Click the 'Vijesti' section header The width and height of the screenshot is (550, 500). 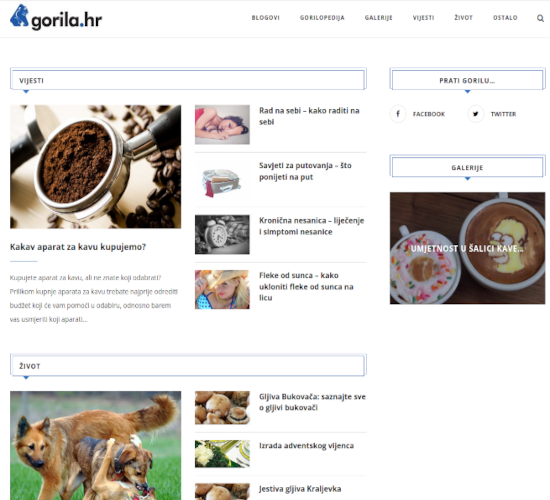click(188, 80)
